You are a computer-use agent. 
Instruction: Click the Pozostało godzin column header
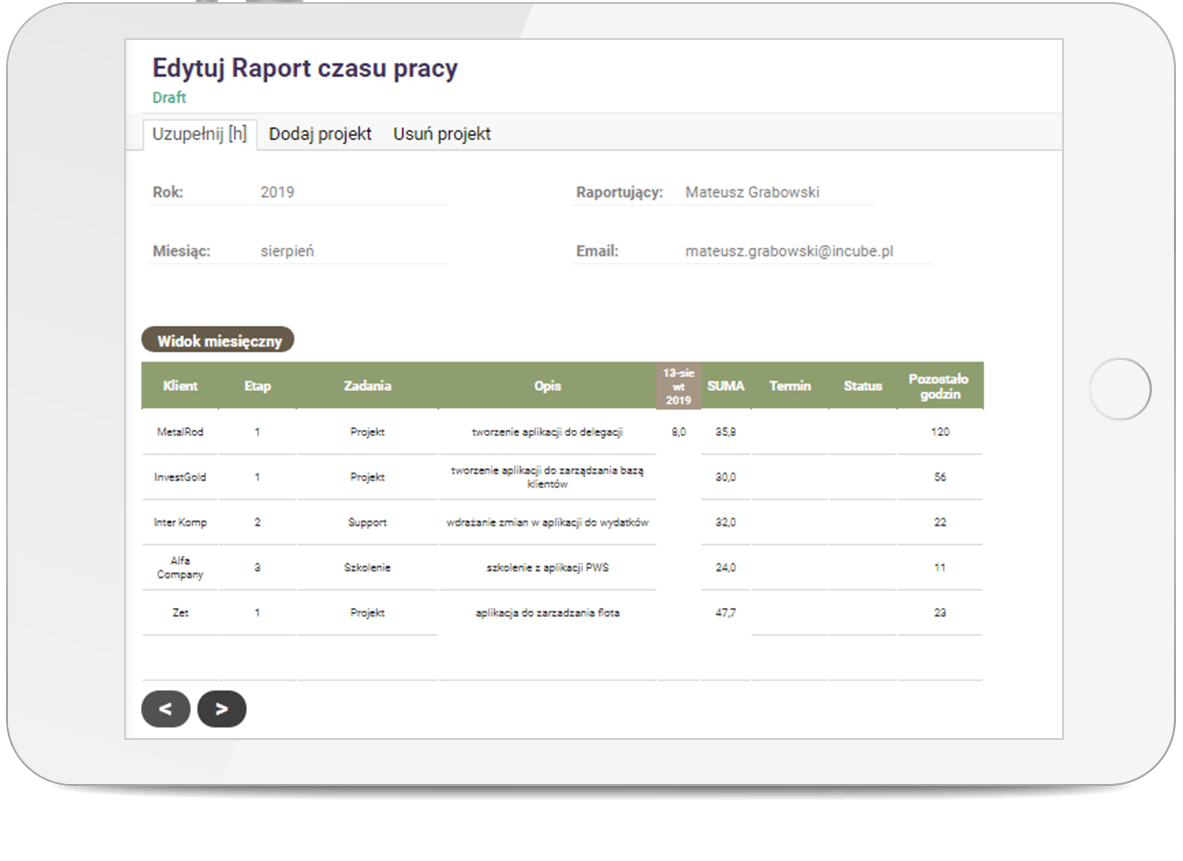click(x=939, y=386)
